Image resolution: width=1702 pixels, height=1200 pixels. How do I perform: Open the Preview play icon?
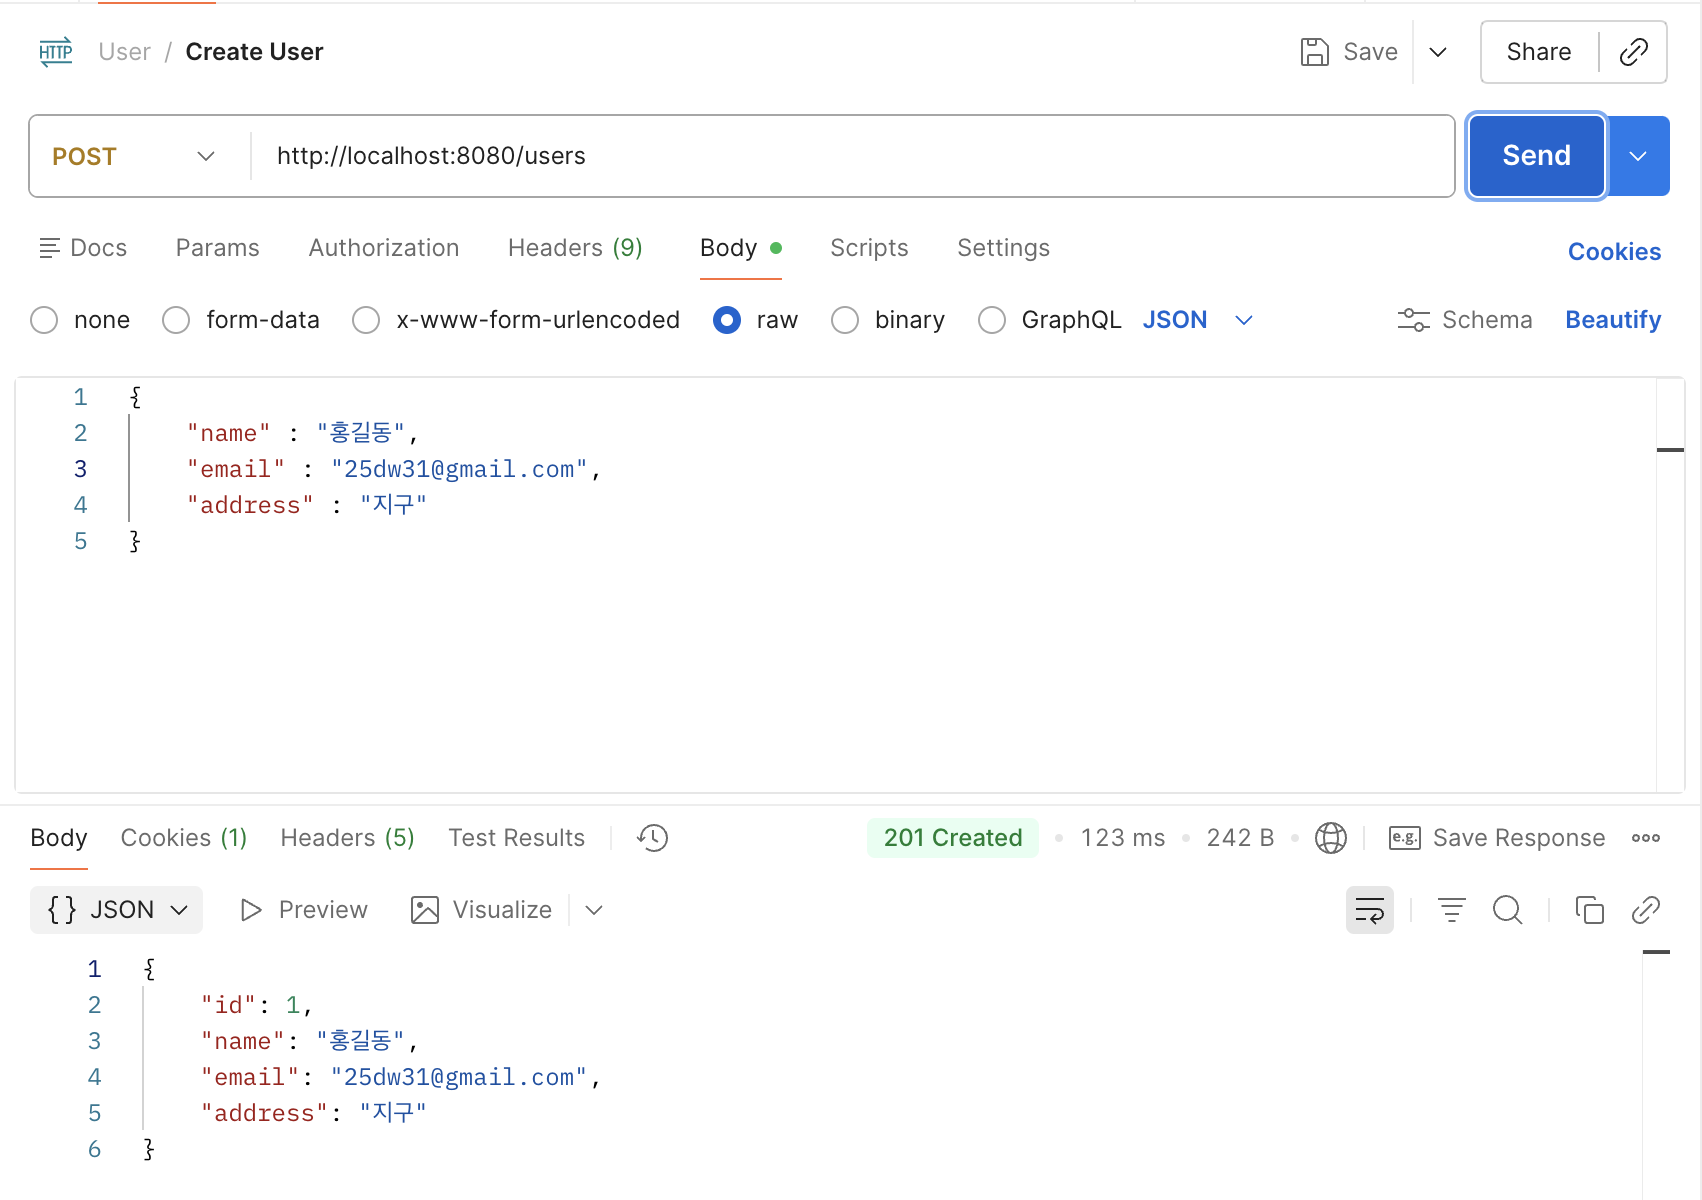[x=251, y=910]
